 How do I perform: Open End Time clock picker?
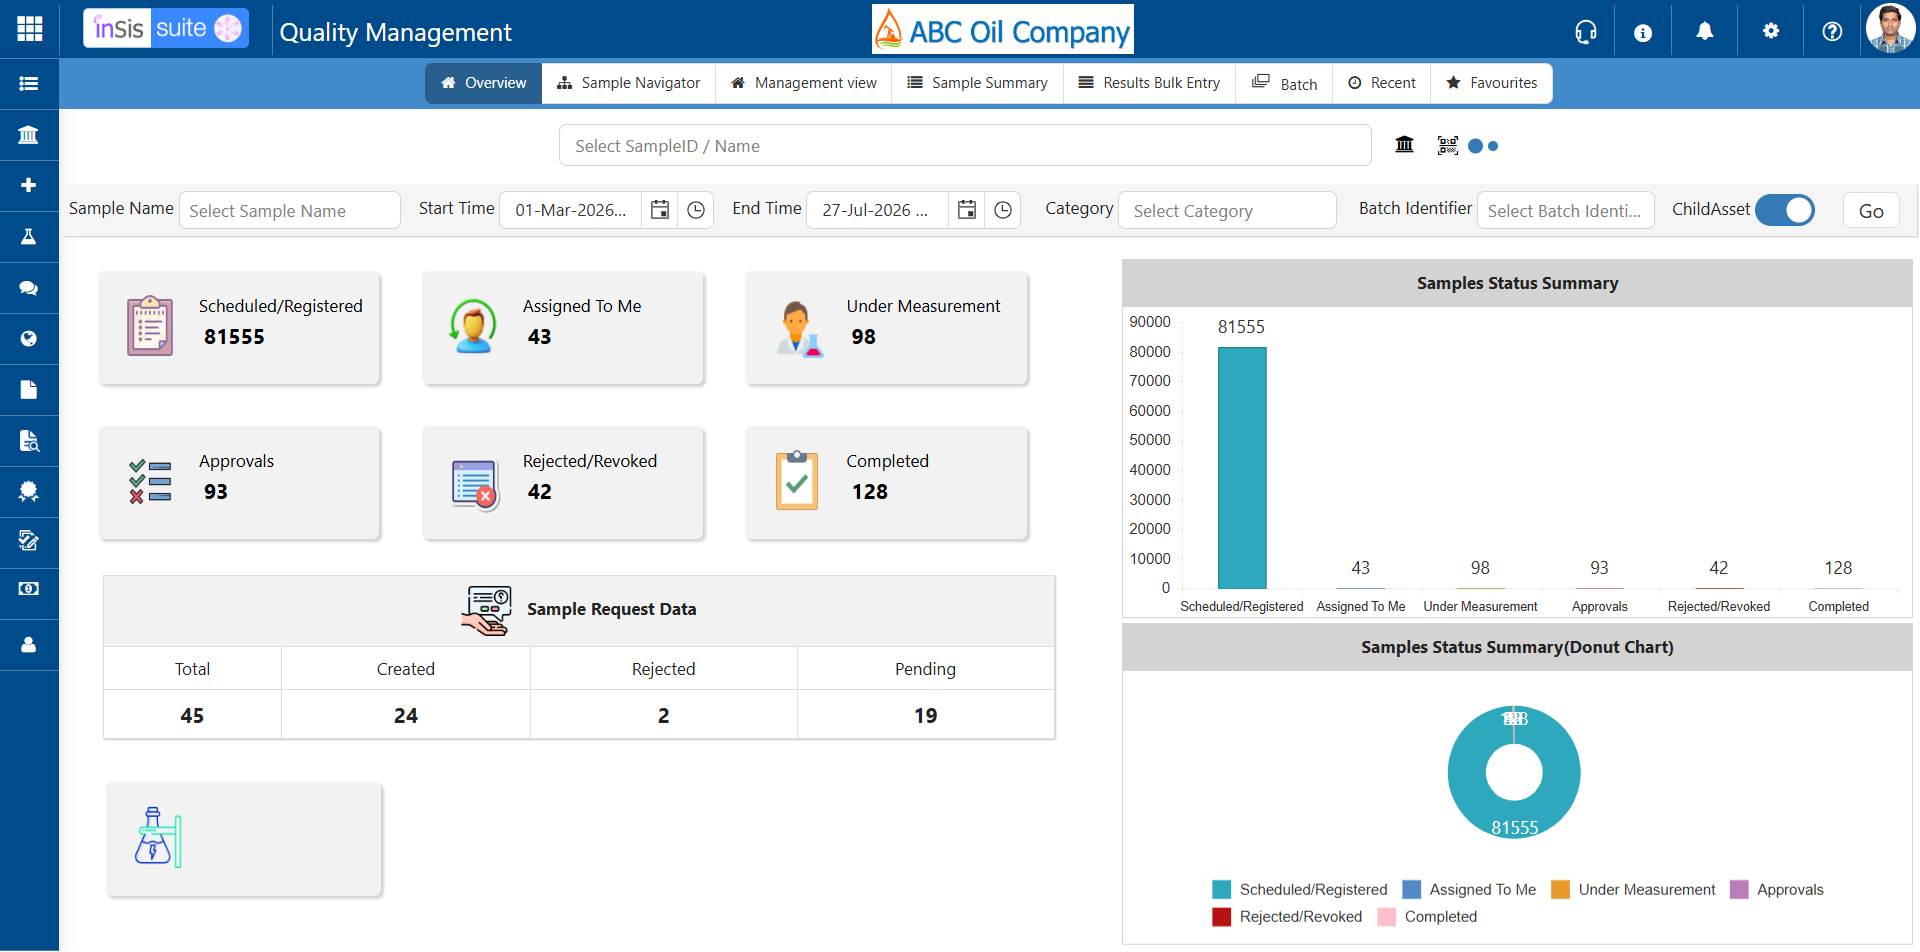tap(1003, 210)
